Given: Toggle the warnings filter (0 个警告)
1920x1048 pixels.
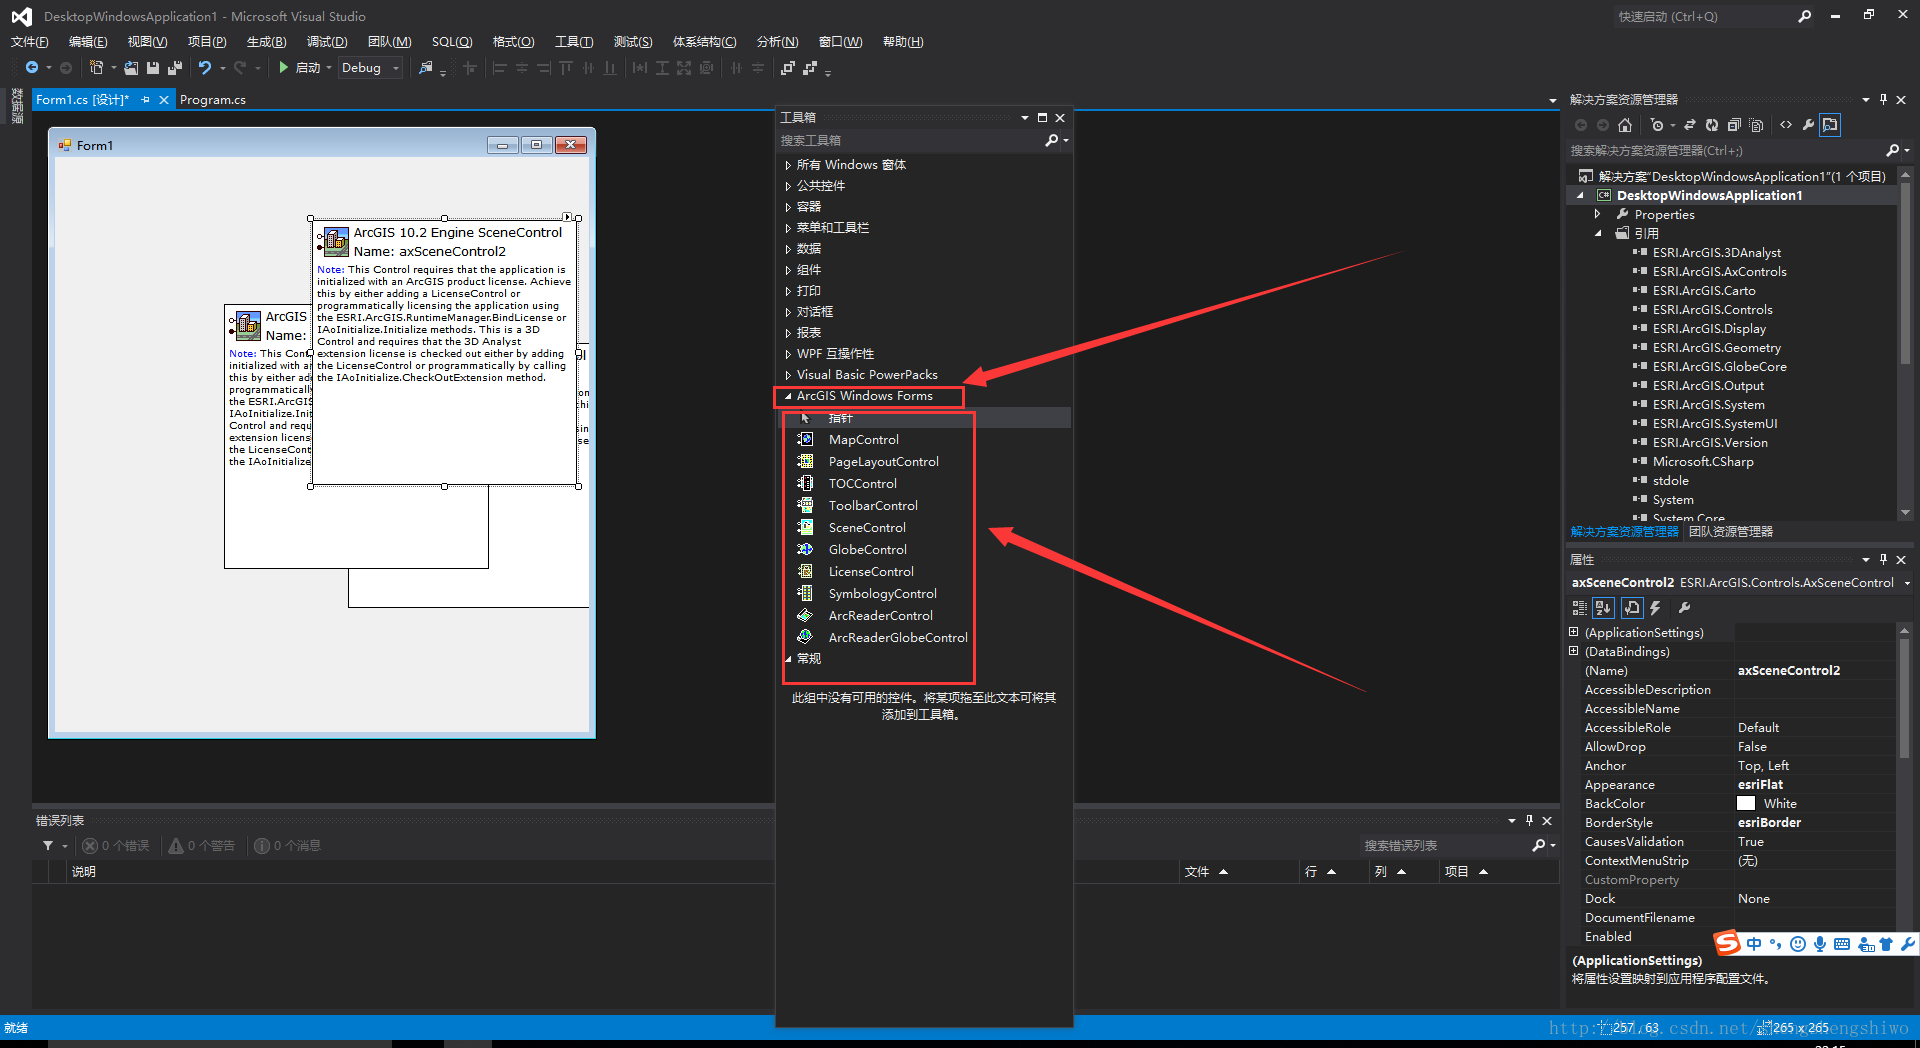Looking at the screenshot, I should click(x=202, y=846).
